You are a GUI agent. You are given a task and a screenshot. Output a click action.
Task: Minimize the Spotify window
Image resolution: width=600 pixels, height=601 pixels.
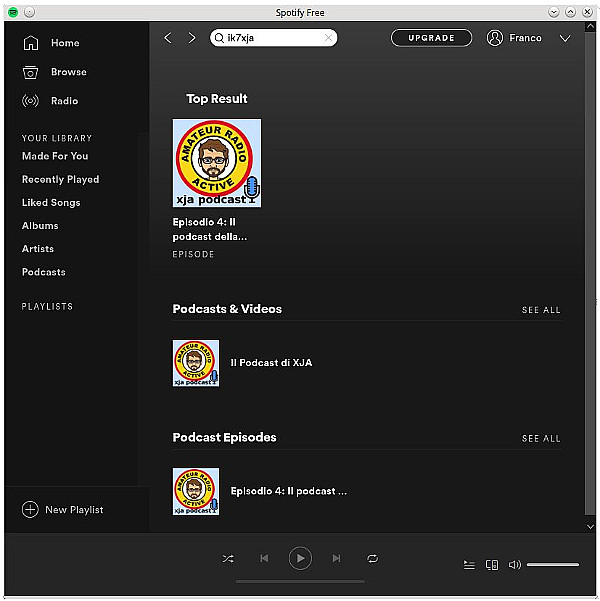[554, 12]
